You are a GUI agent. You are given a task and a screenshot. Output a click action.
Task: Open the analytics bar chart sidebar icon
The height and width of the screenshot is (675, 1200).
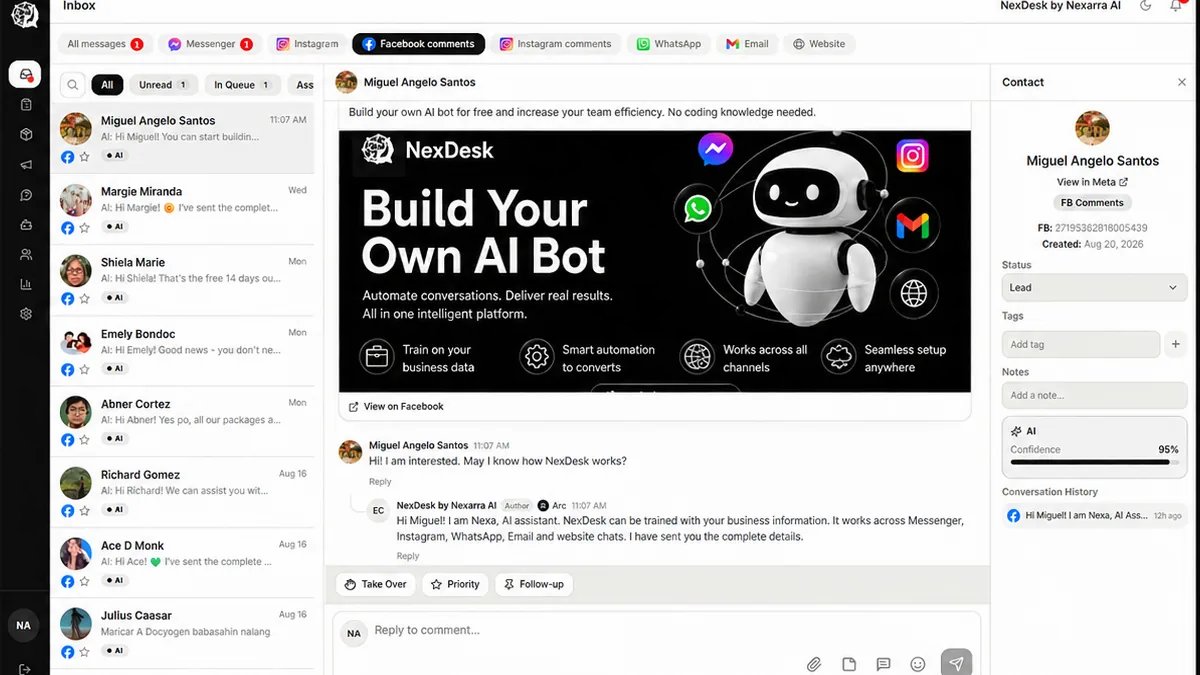tap(26, 284)
